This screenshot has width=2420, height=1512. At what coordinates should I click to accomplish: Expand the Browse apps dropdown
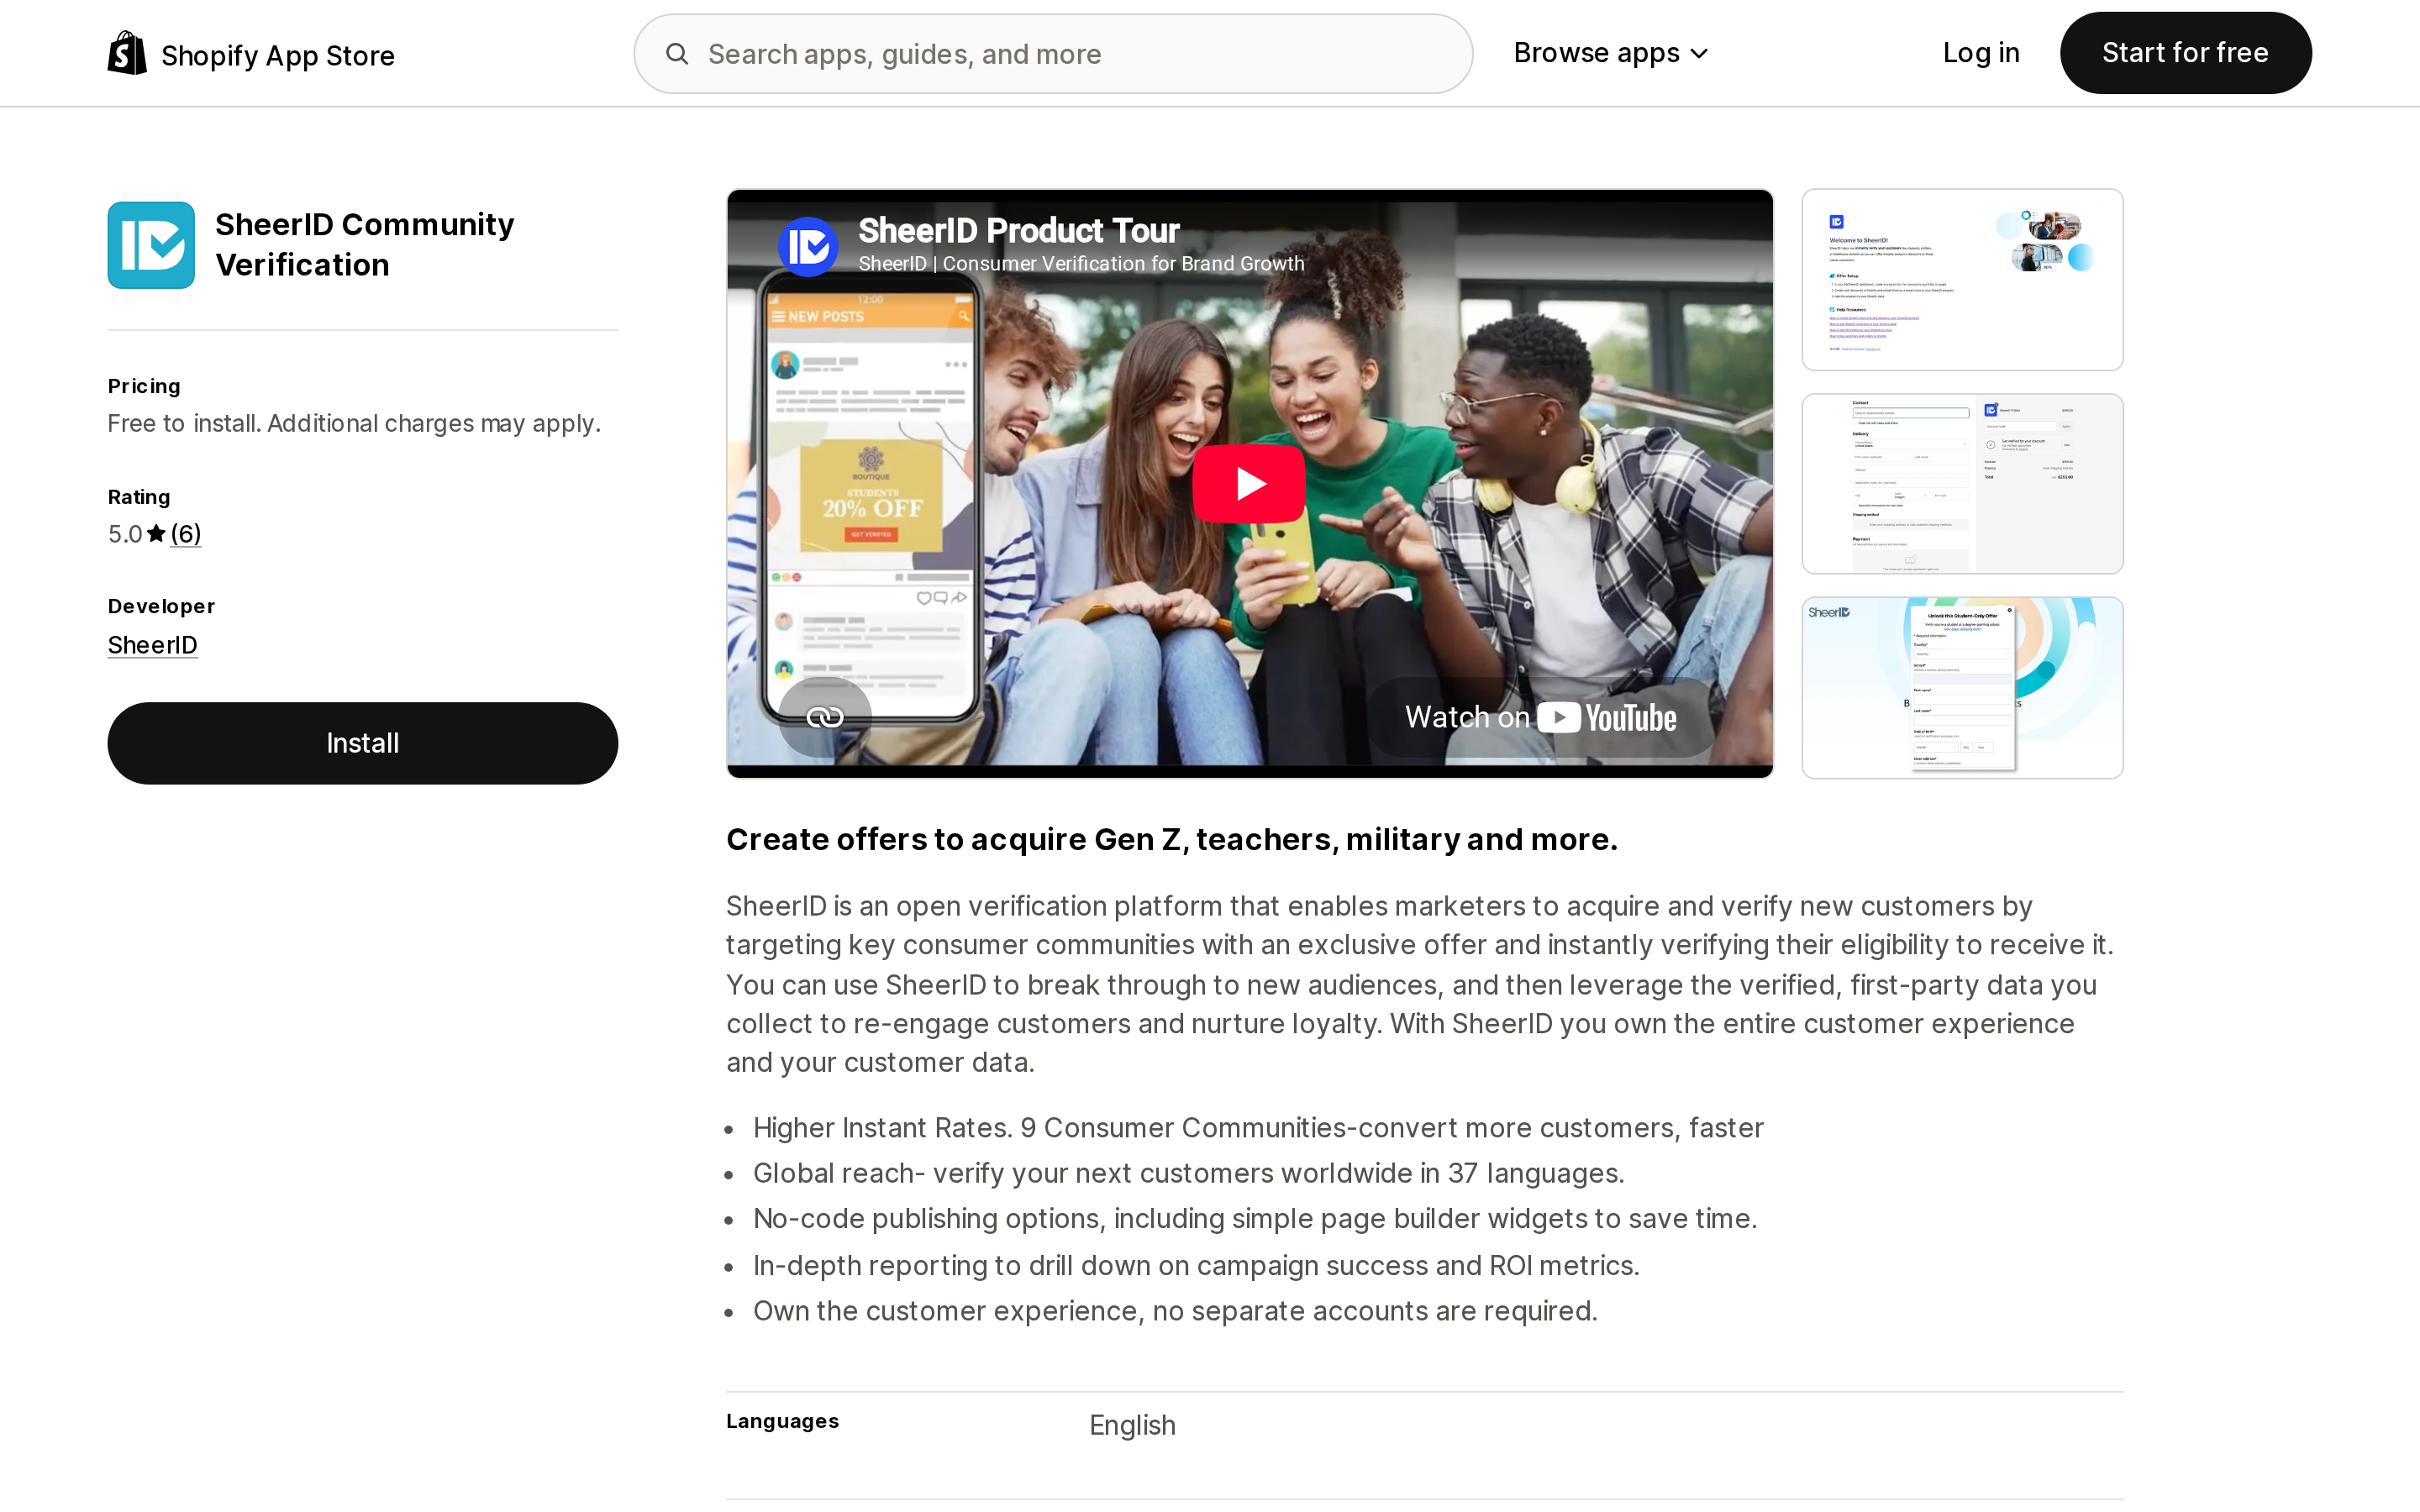click(1611, 53)
